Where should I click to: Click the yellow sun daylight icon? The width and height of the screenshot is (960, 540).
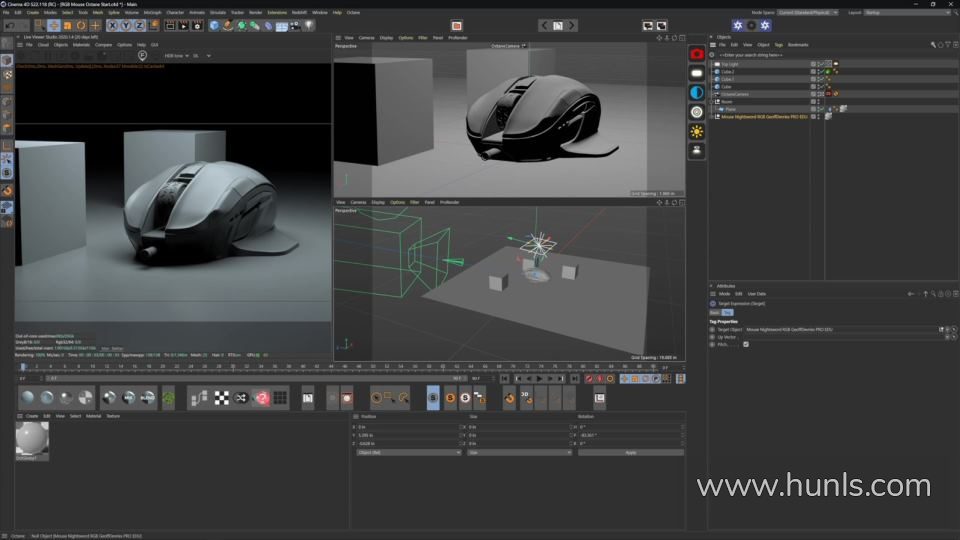coord(697,131)
